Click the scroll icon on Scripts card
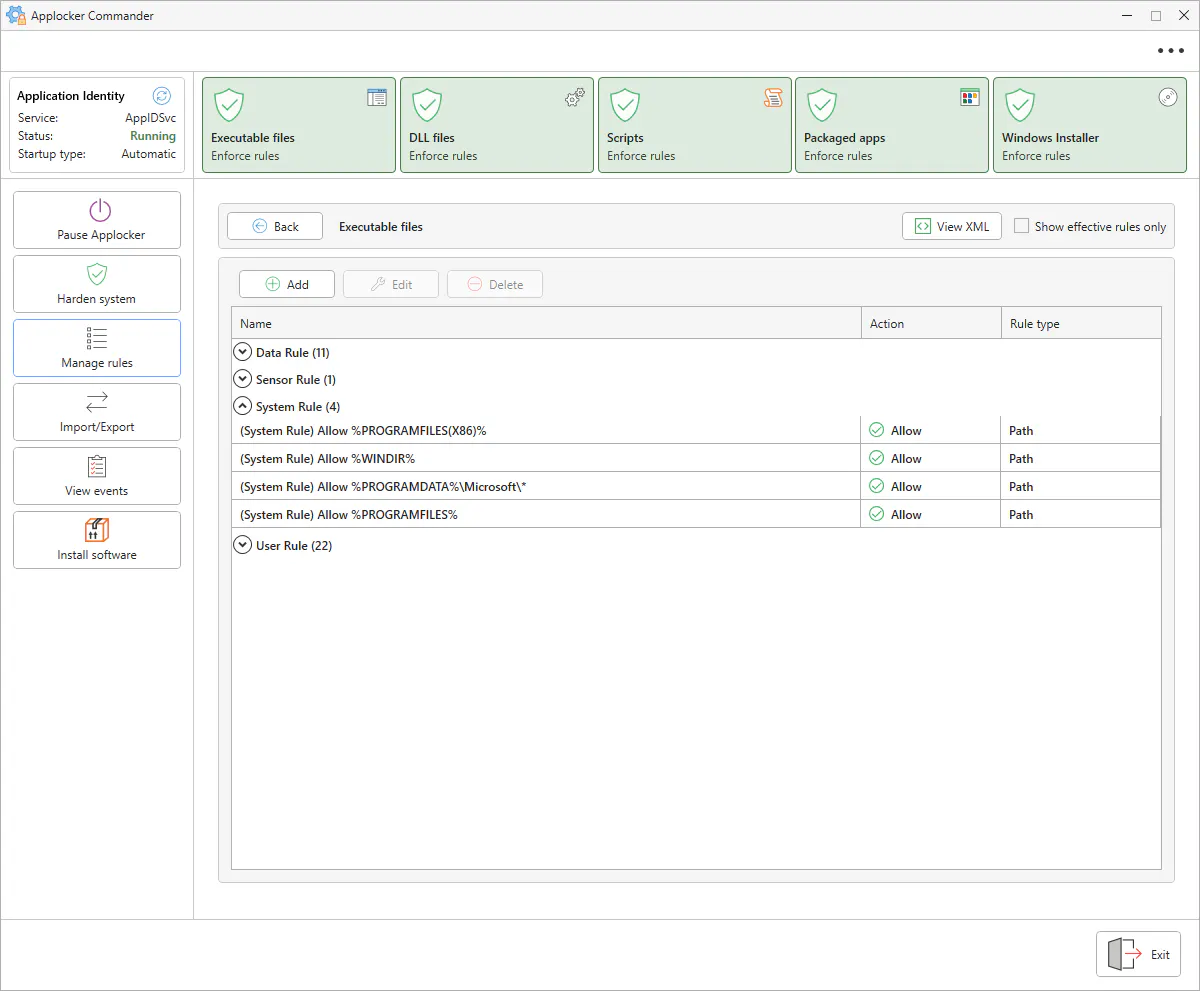Screen dimensions: 1200x991 click(773, 97)
